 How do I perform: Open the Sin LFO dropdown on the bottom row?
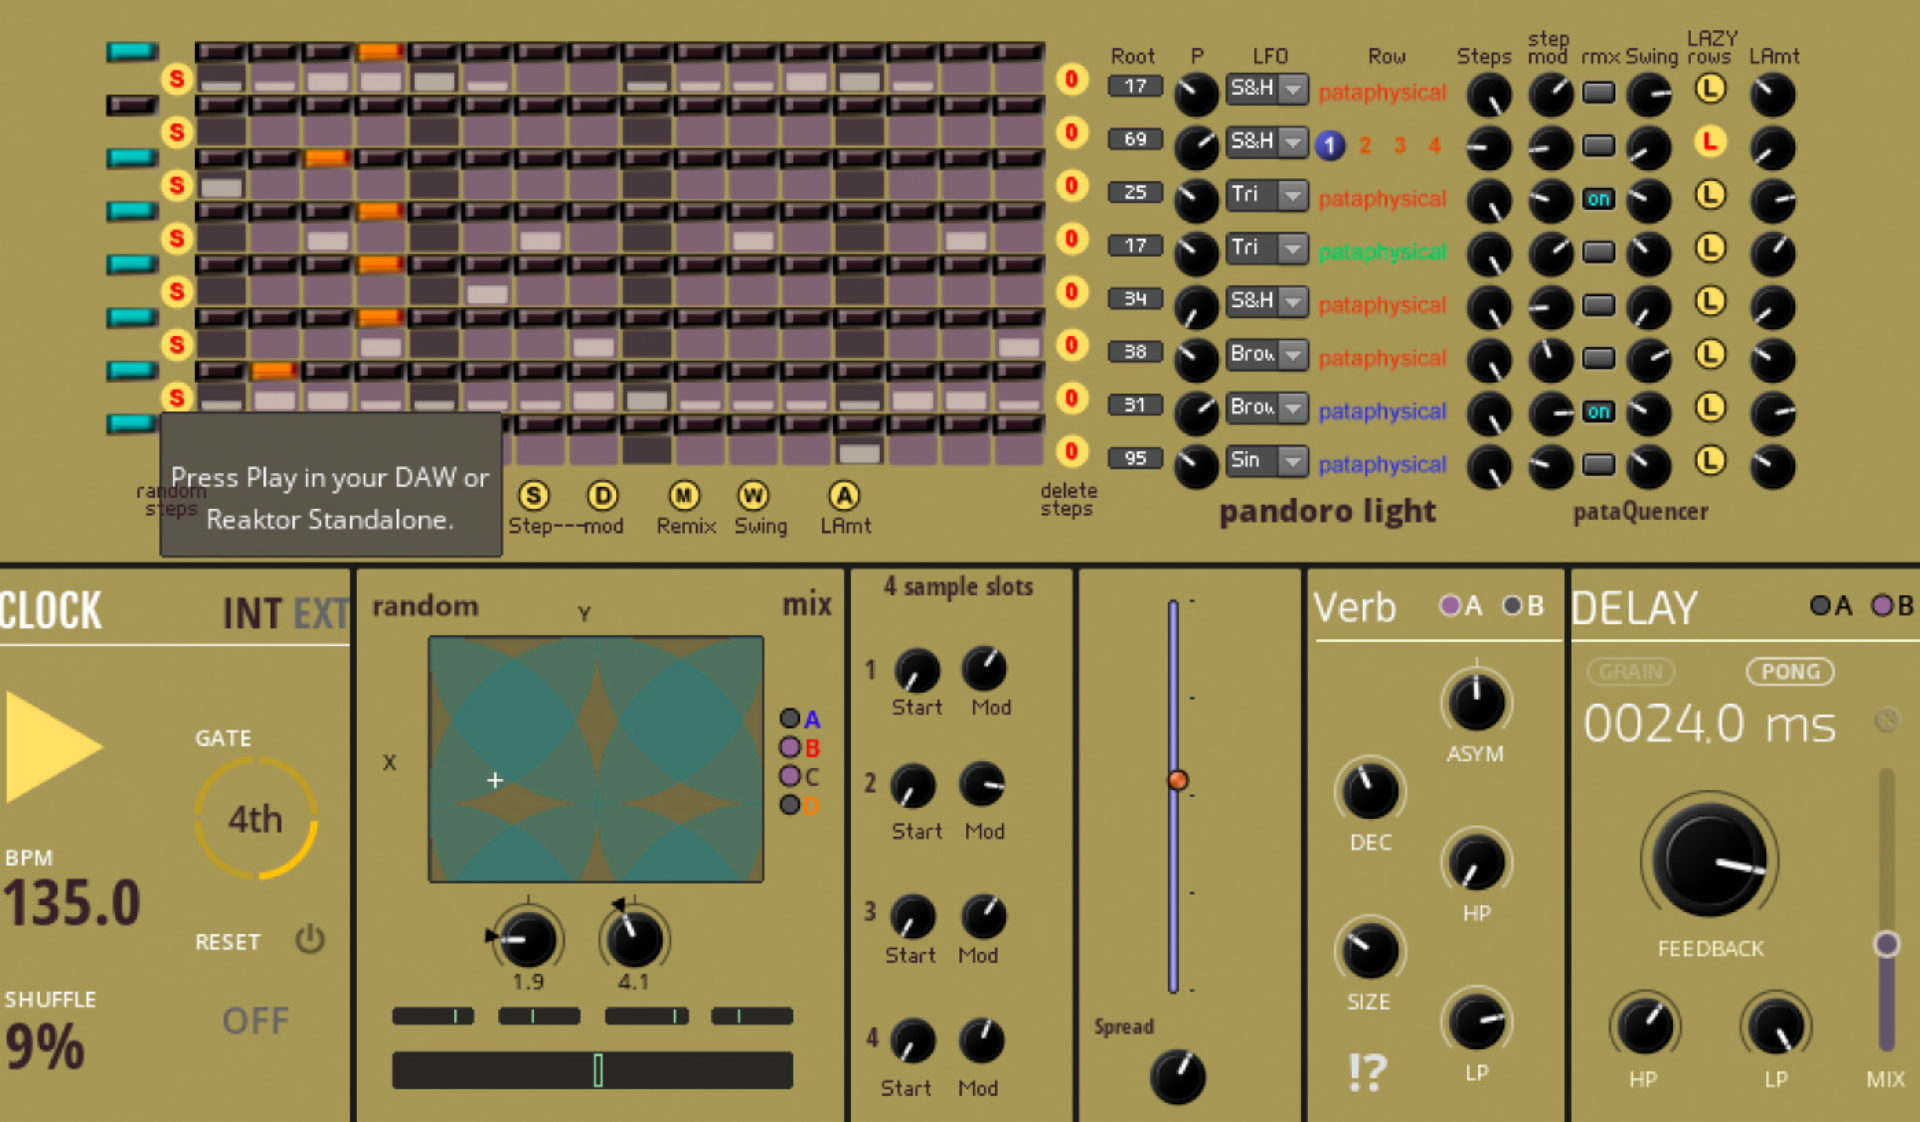pos(1265,461)
